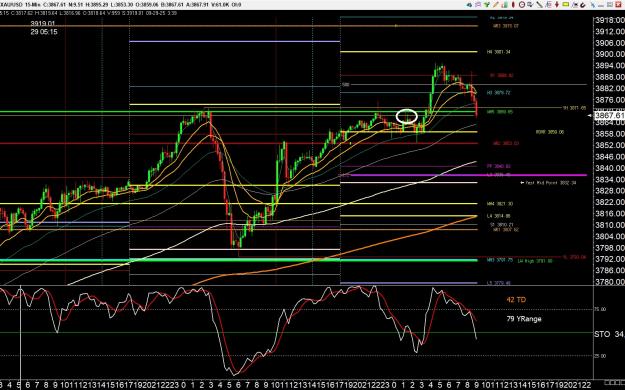
Task: Click the green plus-arrow icon in the toolbar
Action: [487, 5]
